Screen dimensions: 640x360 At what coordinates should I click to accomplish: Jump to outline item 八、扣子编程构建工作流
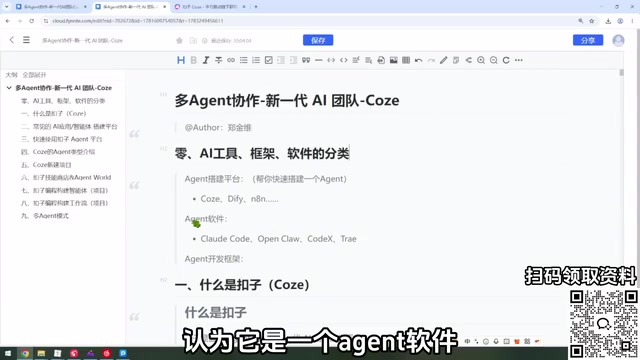[x=64, y=203]
